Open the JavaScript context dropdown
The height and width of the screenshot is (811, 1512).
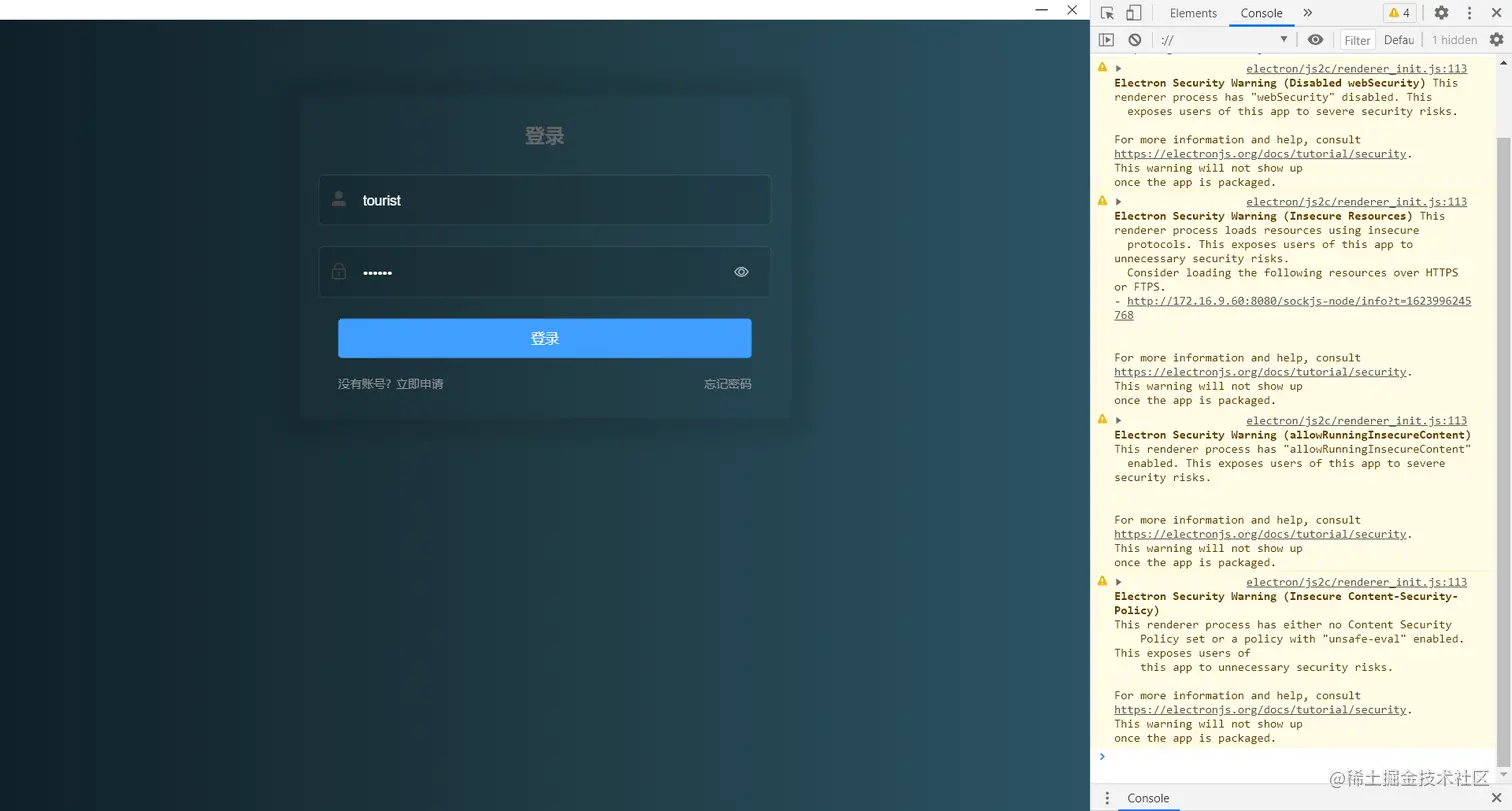point(1224,40)
